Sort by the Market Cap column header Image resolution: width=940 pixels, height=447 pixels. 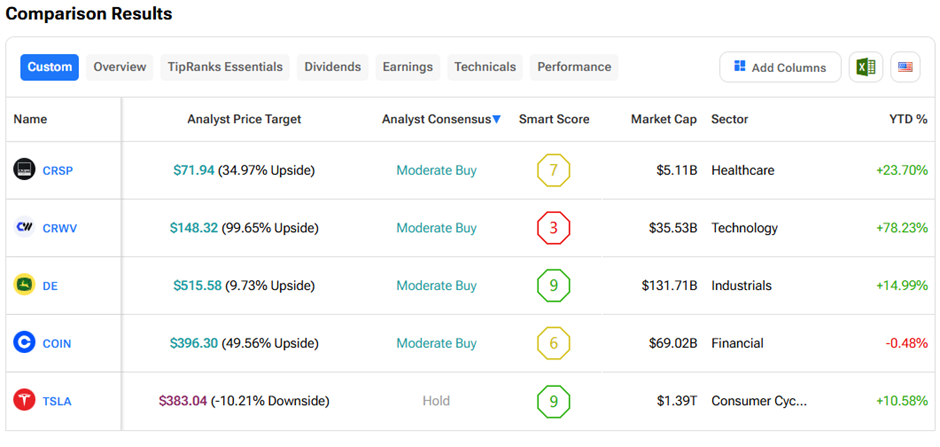[663, 119]
